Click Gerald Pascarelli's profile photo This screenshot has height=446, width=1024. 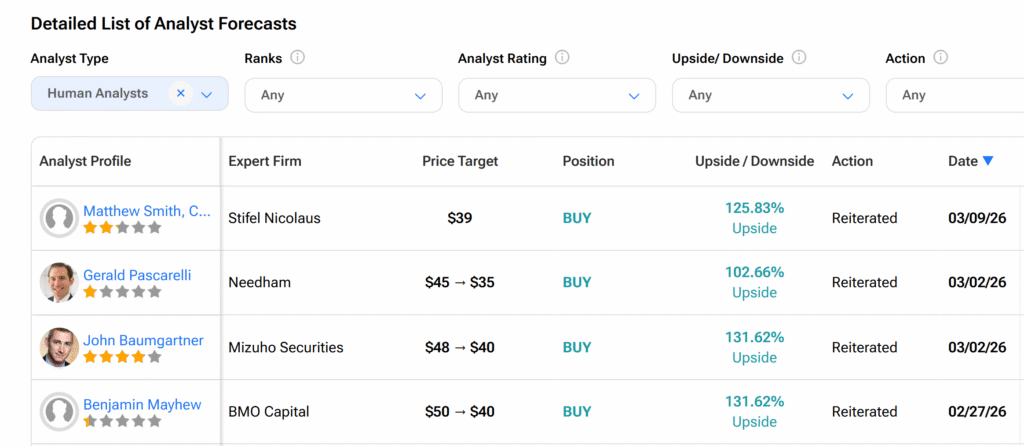[60, 283]
